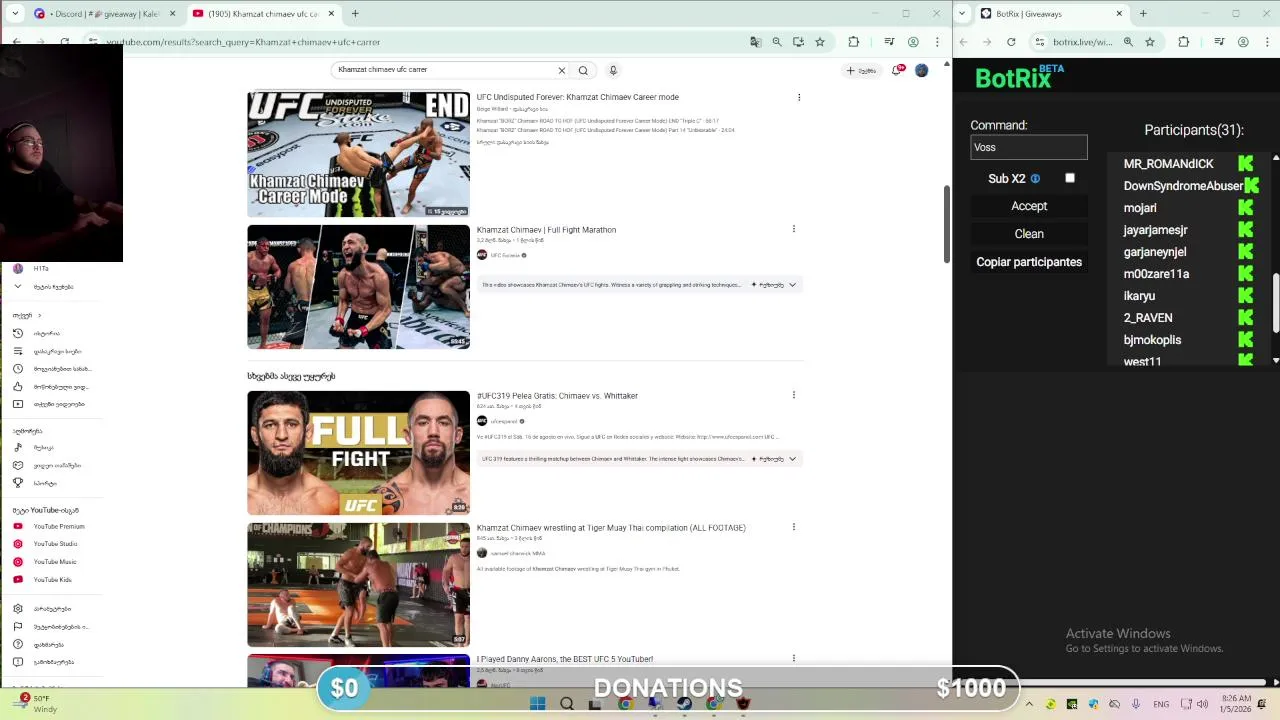
Task: Bookmark the BotRix page with star
Action: pyautogui.click(x=1150, y=42)
